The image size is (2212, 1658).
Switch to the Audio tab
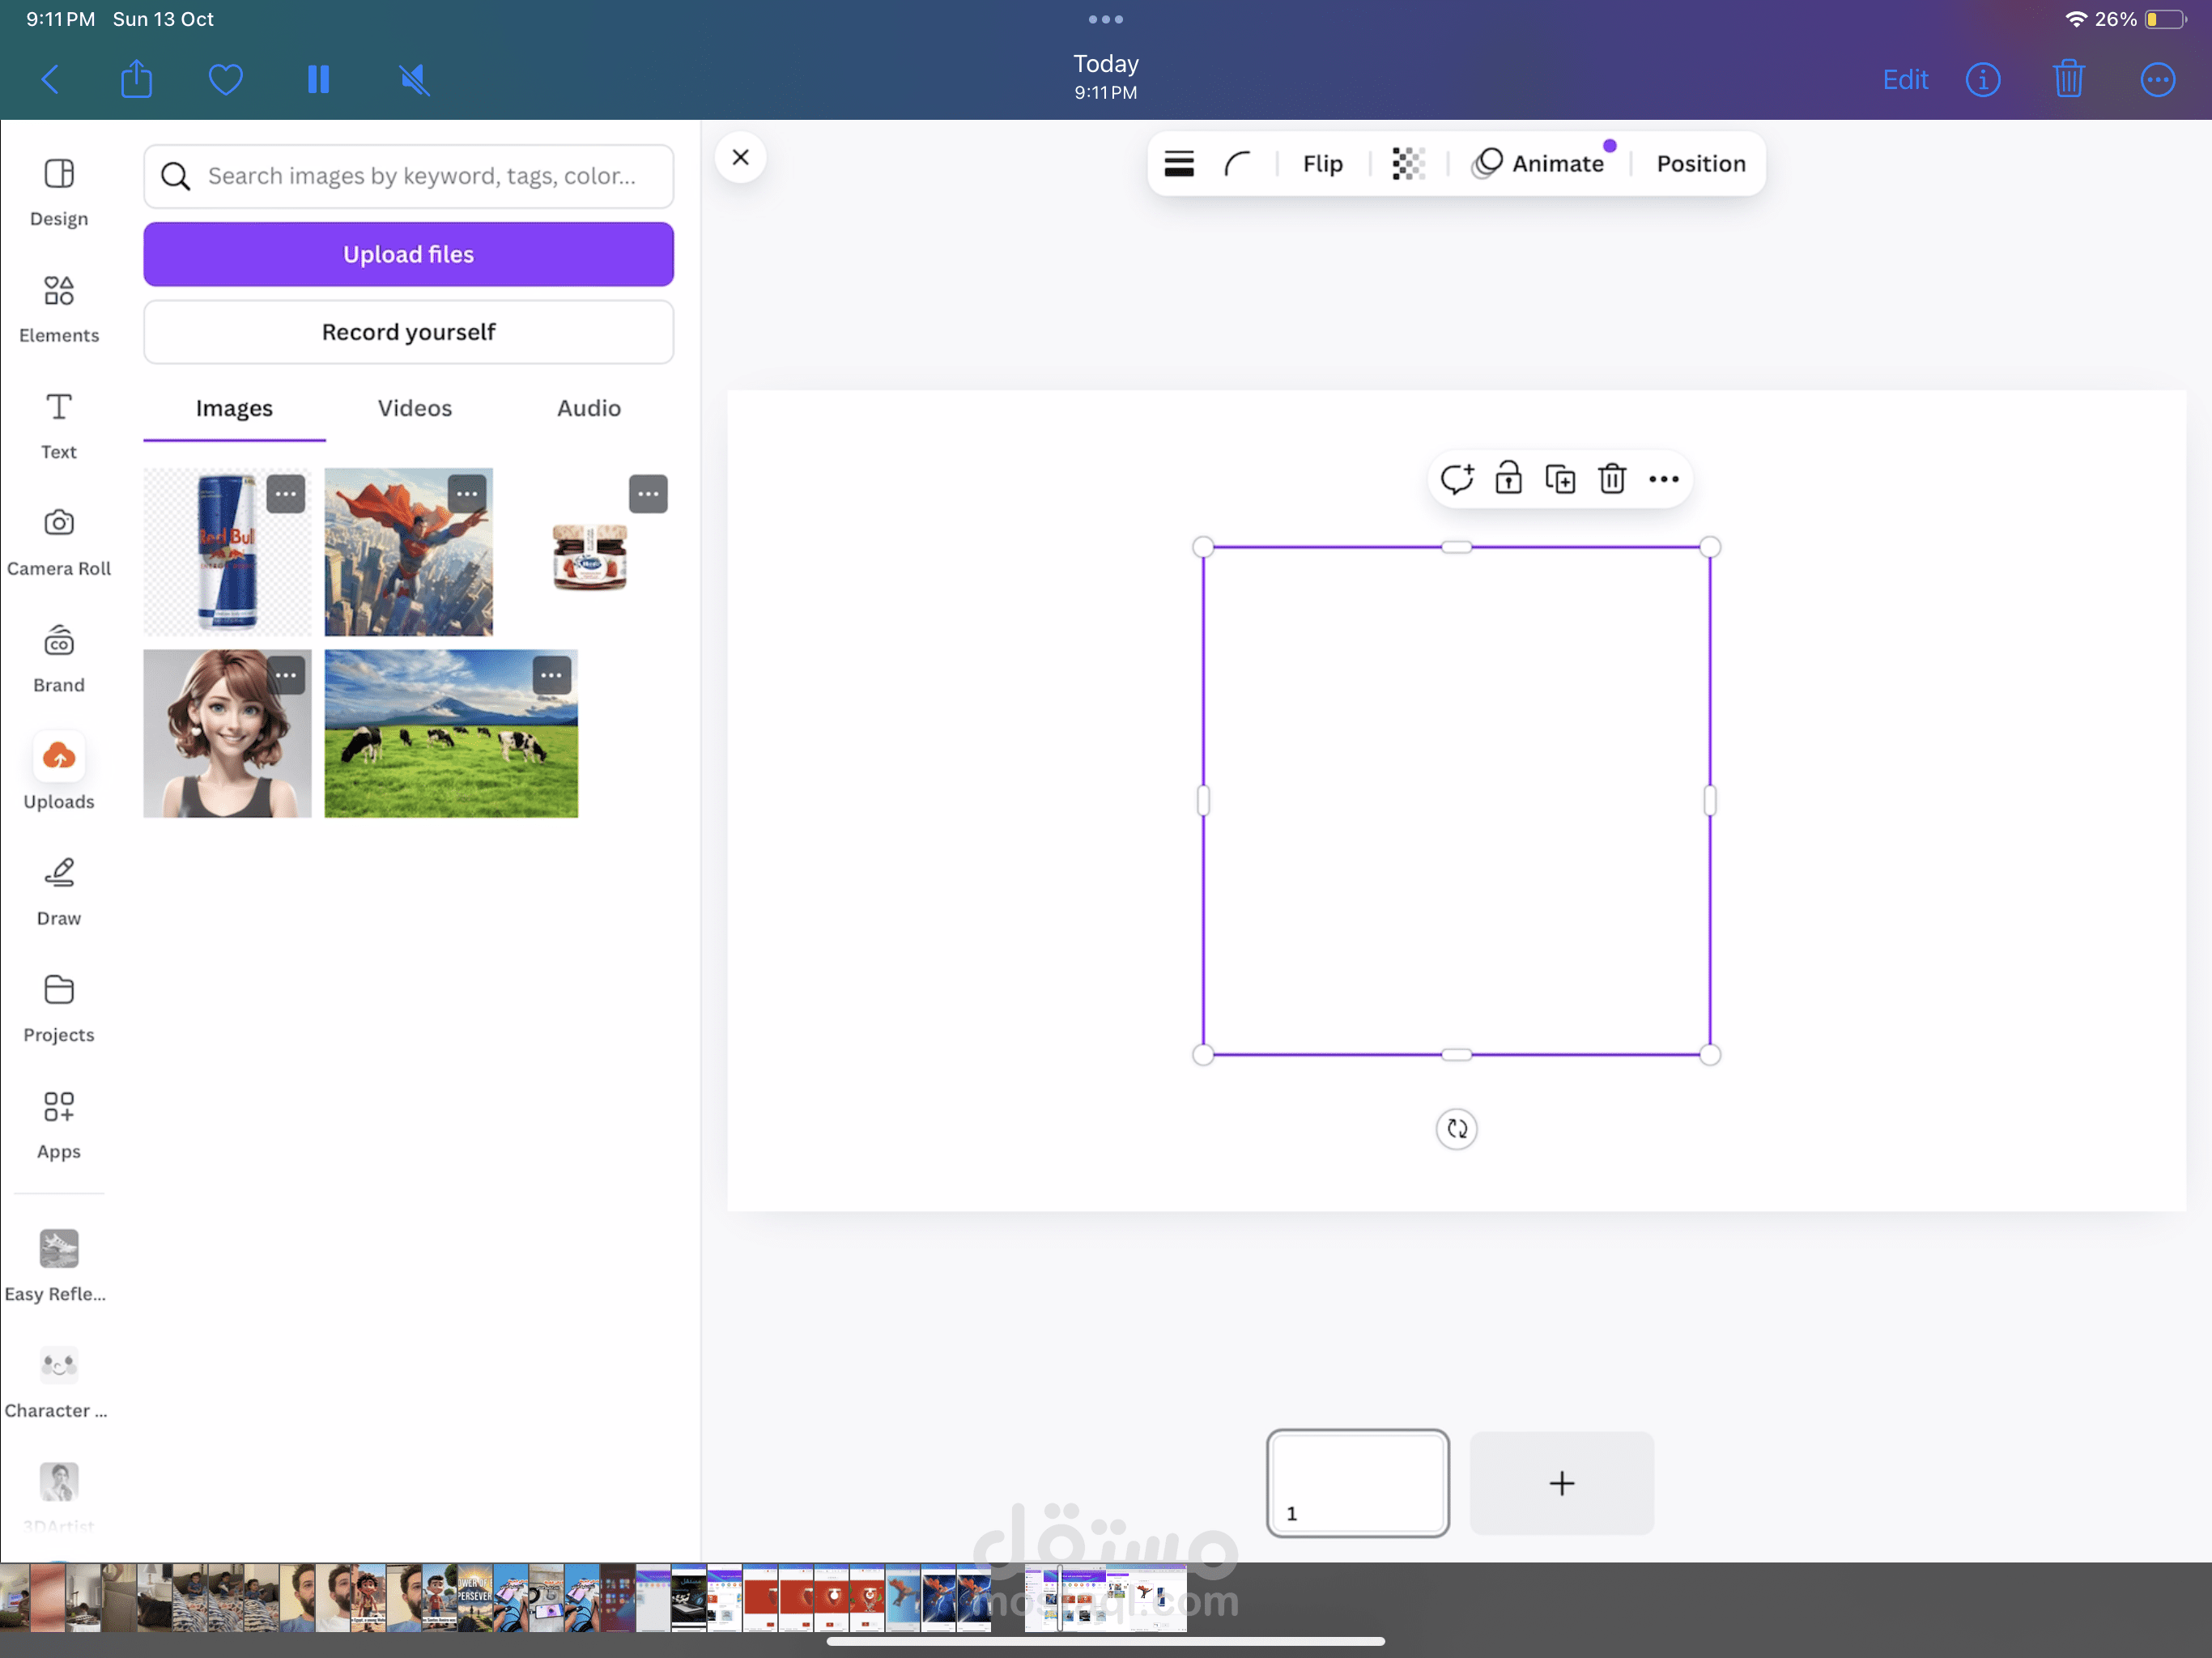click(x=588, y=408)
